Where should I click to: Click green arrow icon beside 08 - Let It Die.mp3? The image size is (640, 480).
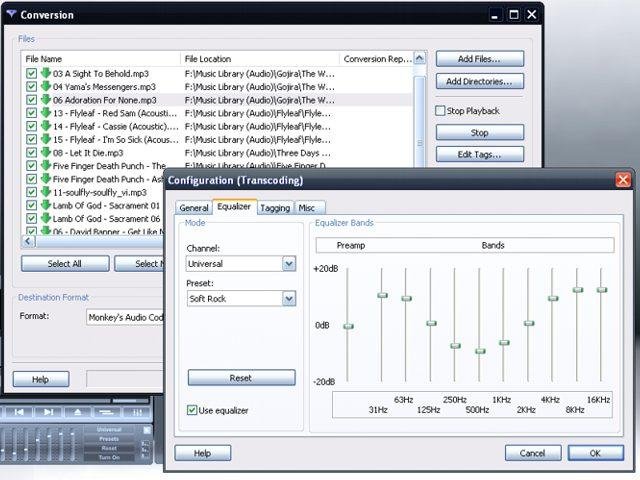point(45,153)
